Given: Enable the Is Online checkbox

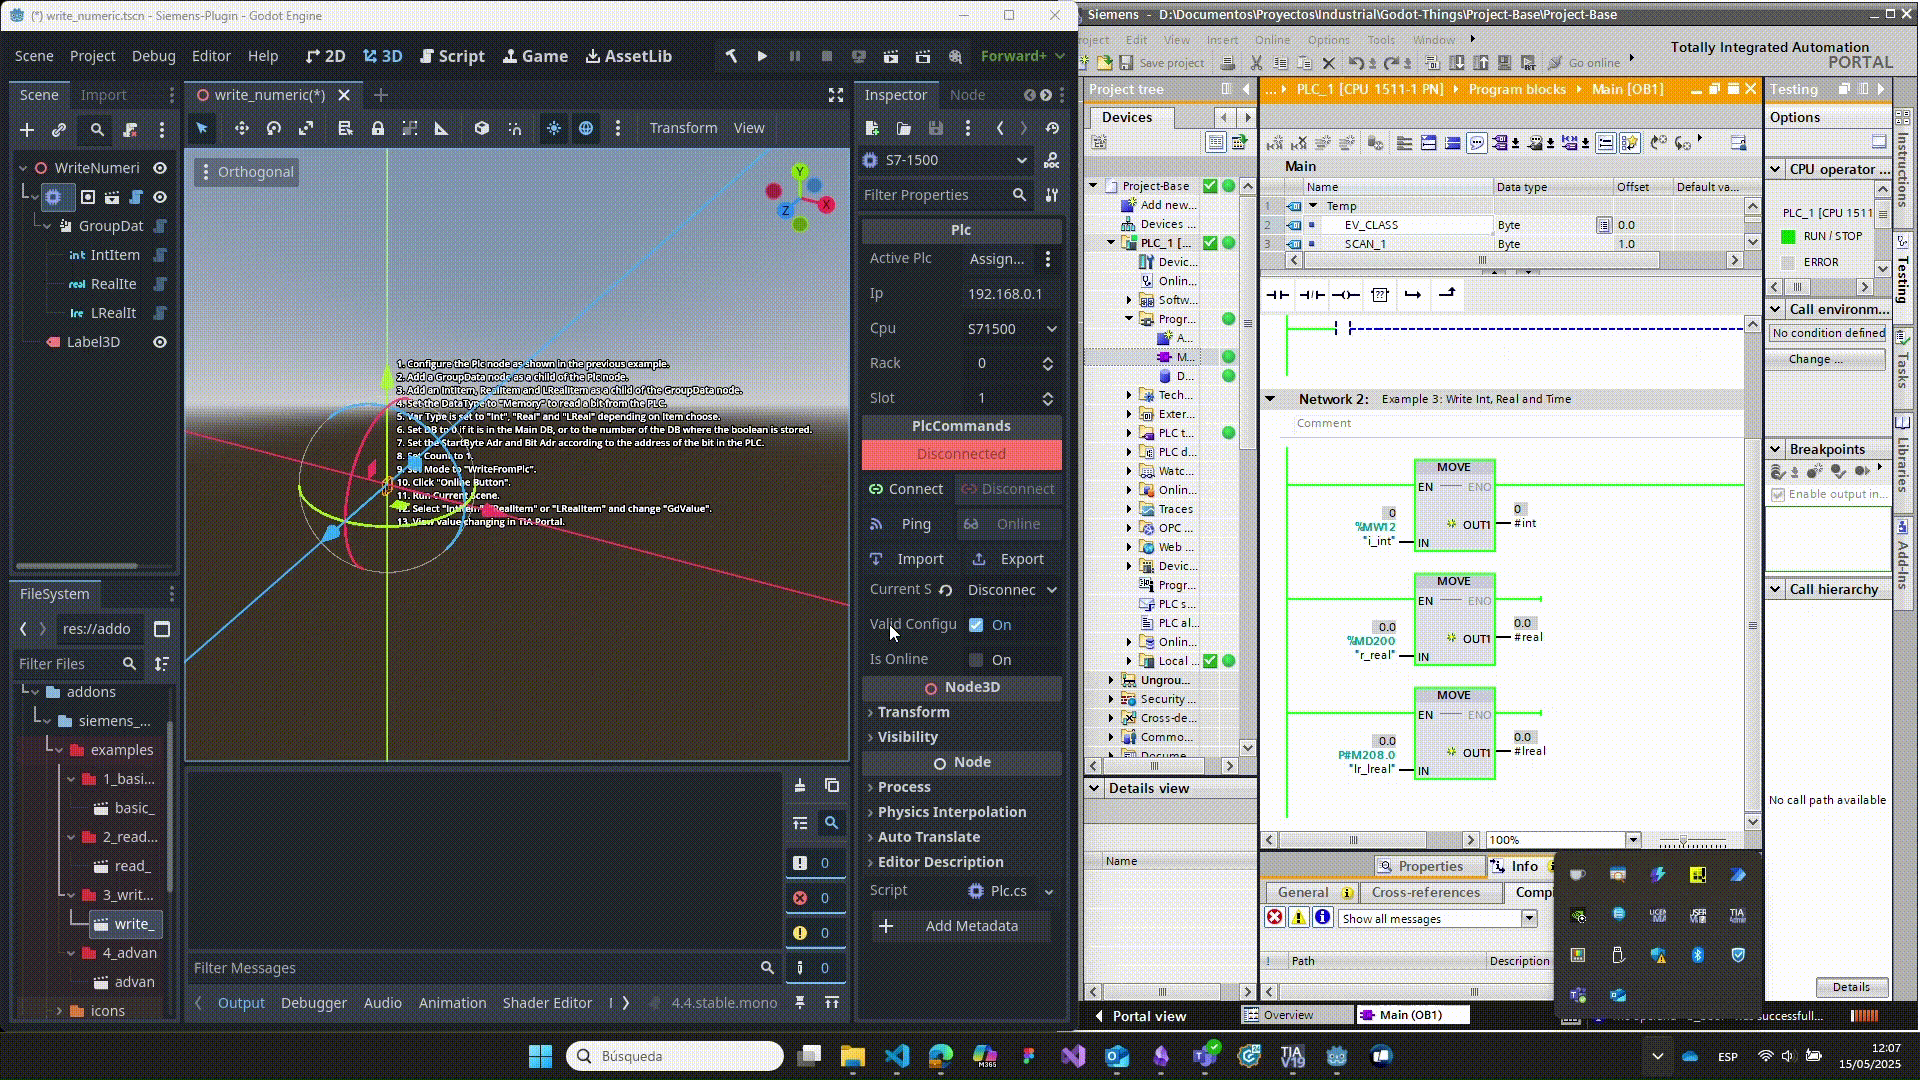Looking at the screenshot, I should 976,660.
